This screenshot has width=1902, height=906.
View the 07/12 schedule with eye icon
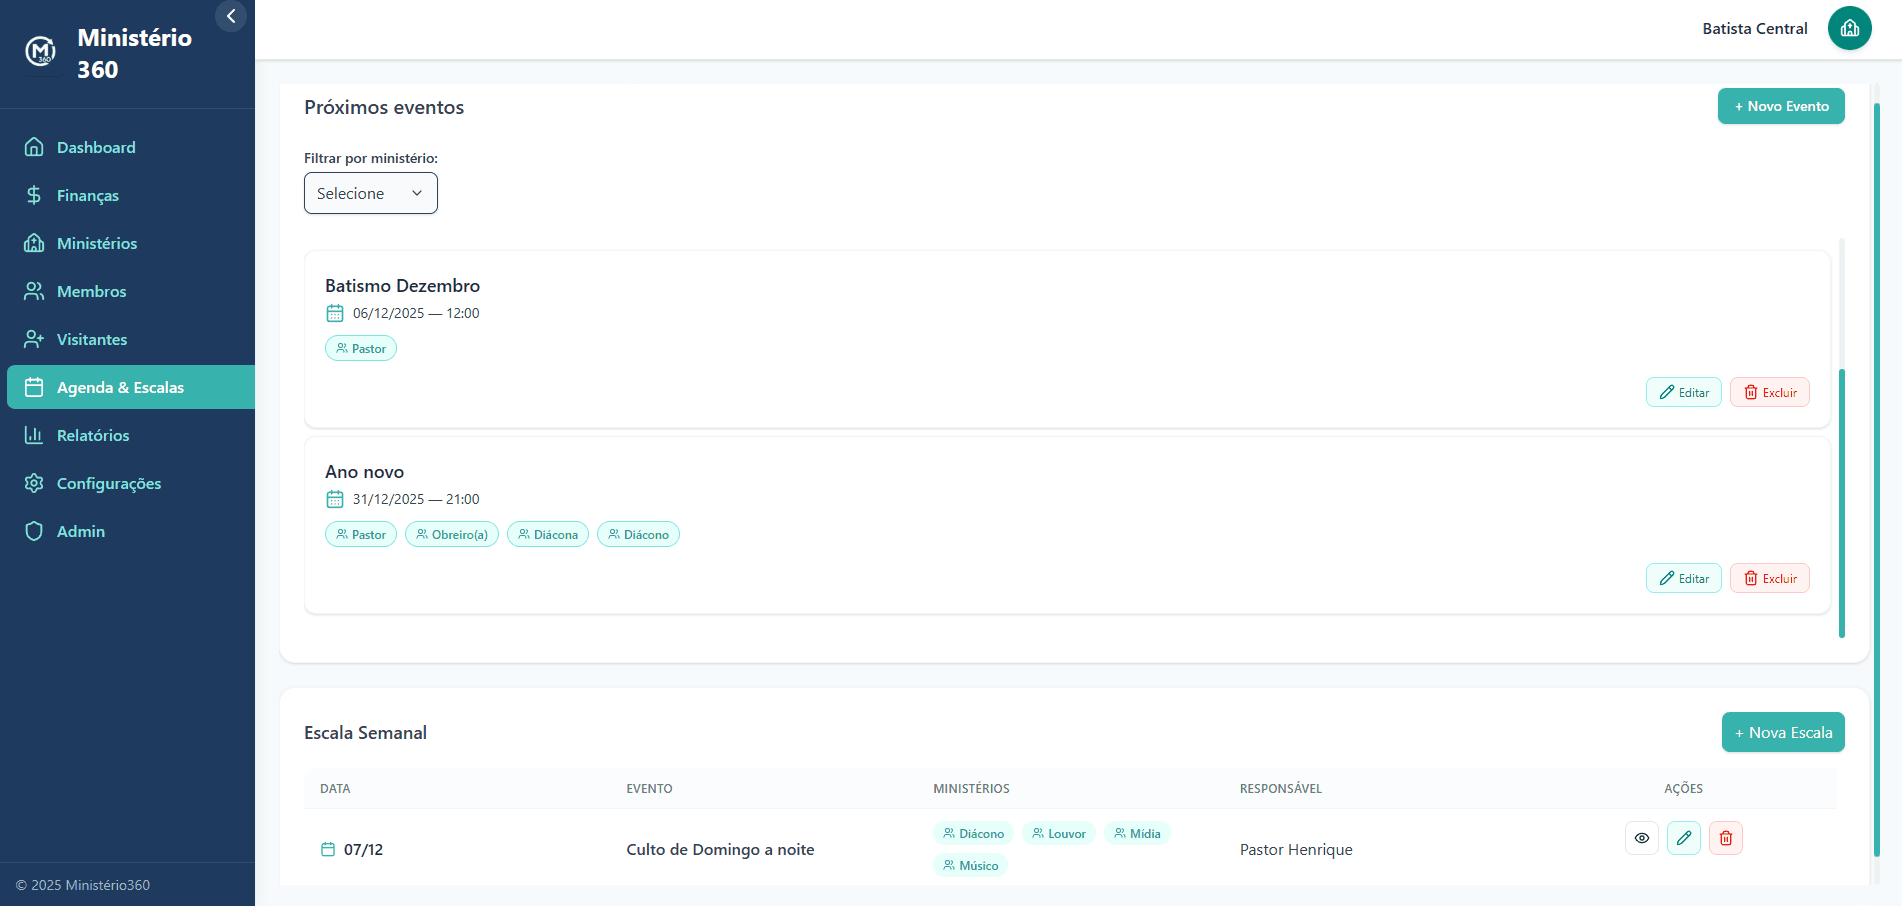1641,838
